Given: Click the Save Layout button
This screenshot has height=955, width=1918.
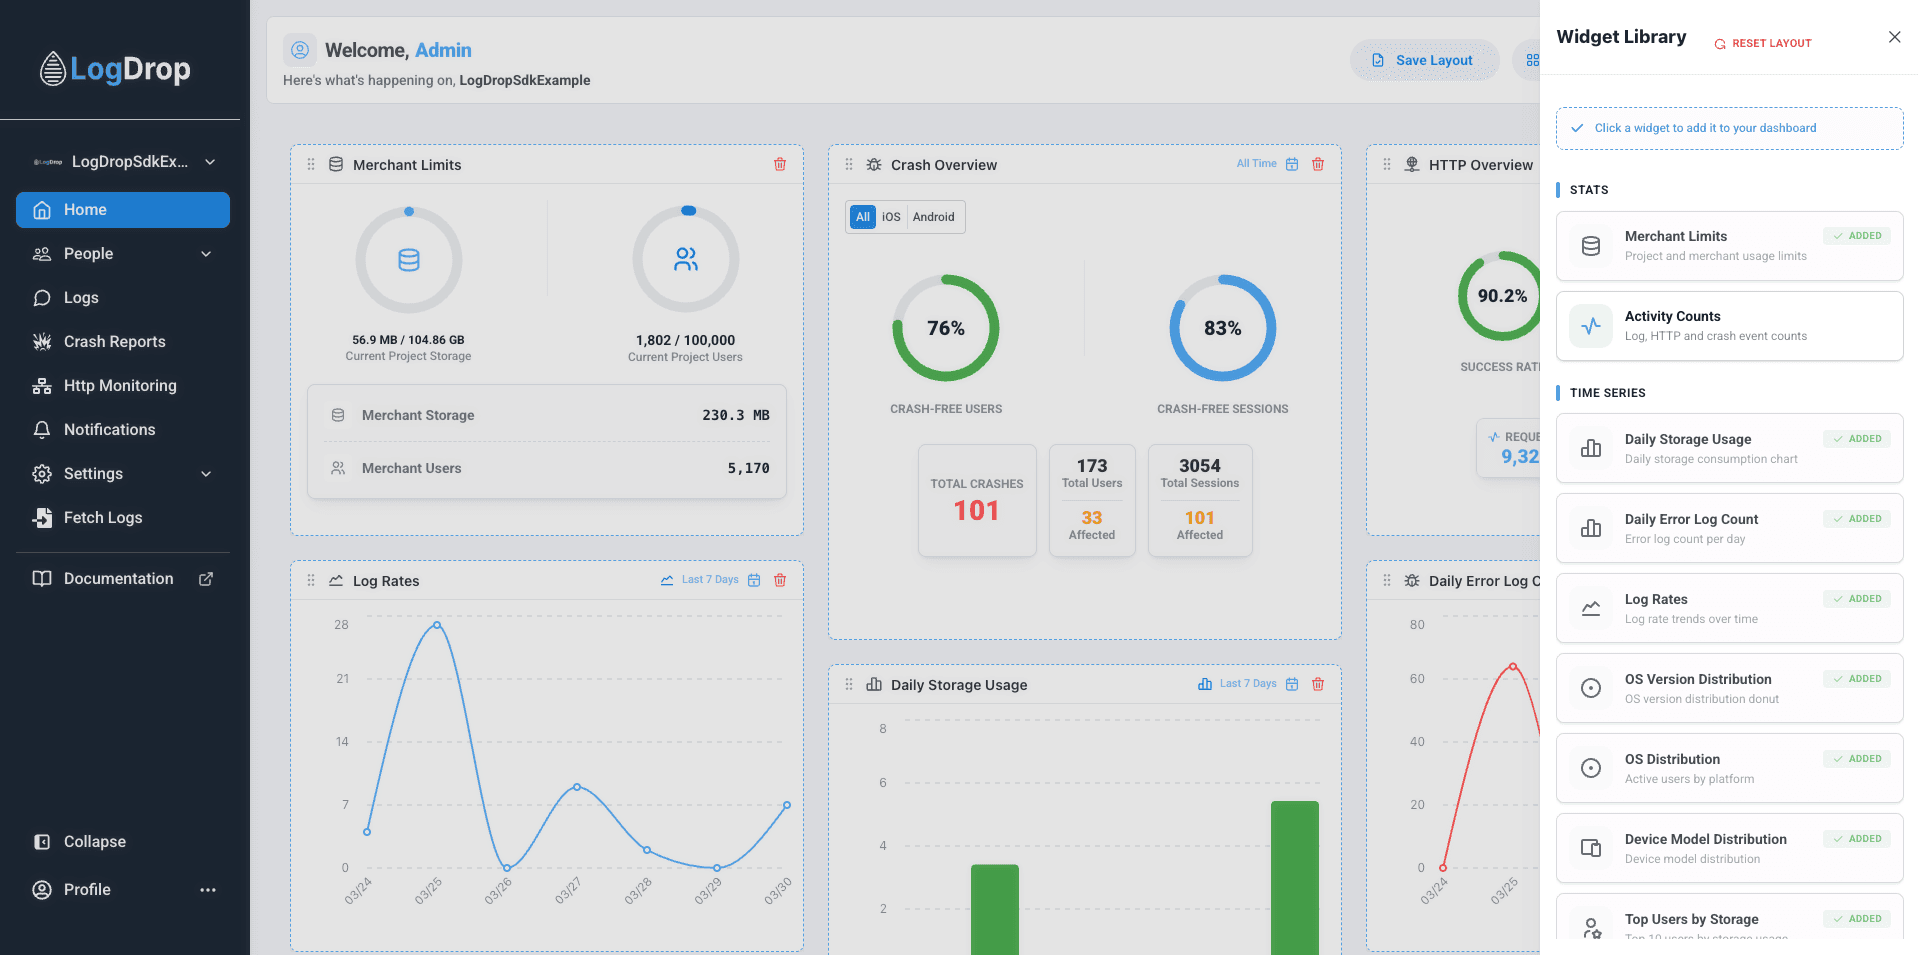Looking at the screenshot, I should coord(1424,60).
